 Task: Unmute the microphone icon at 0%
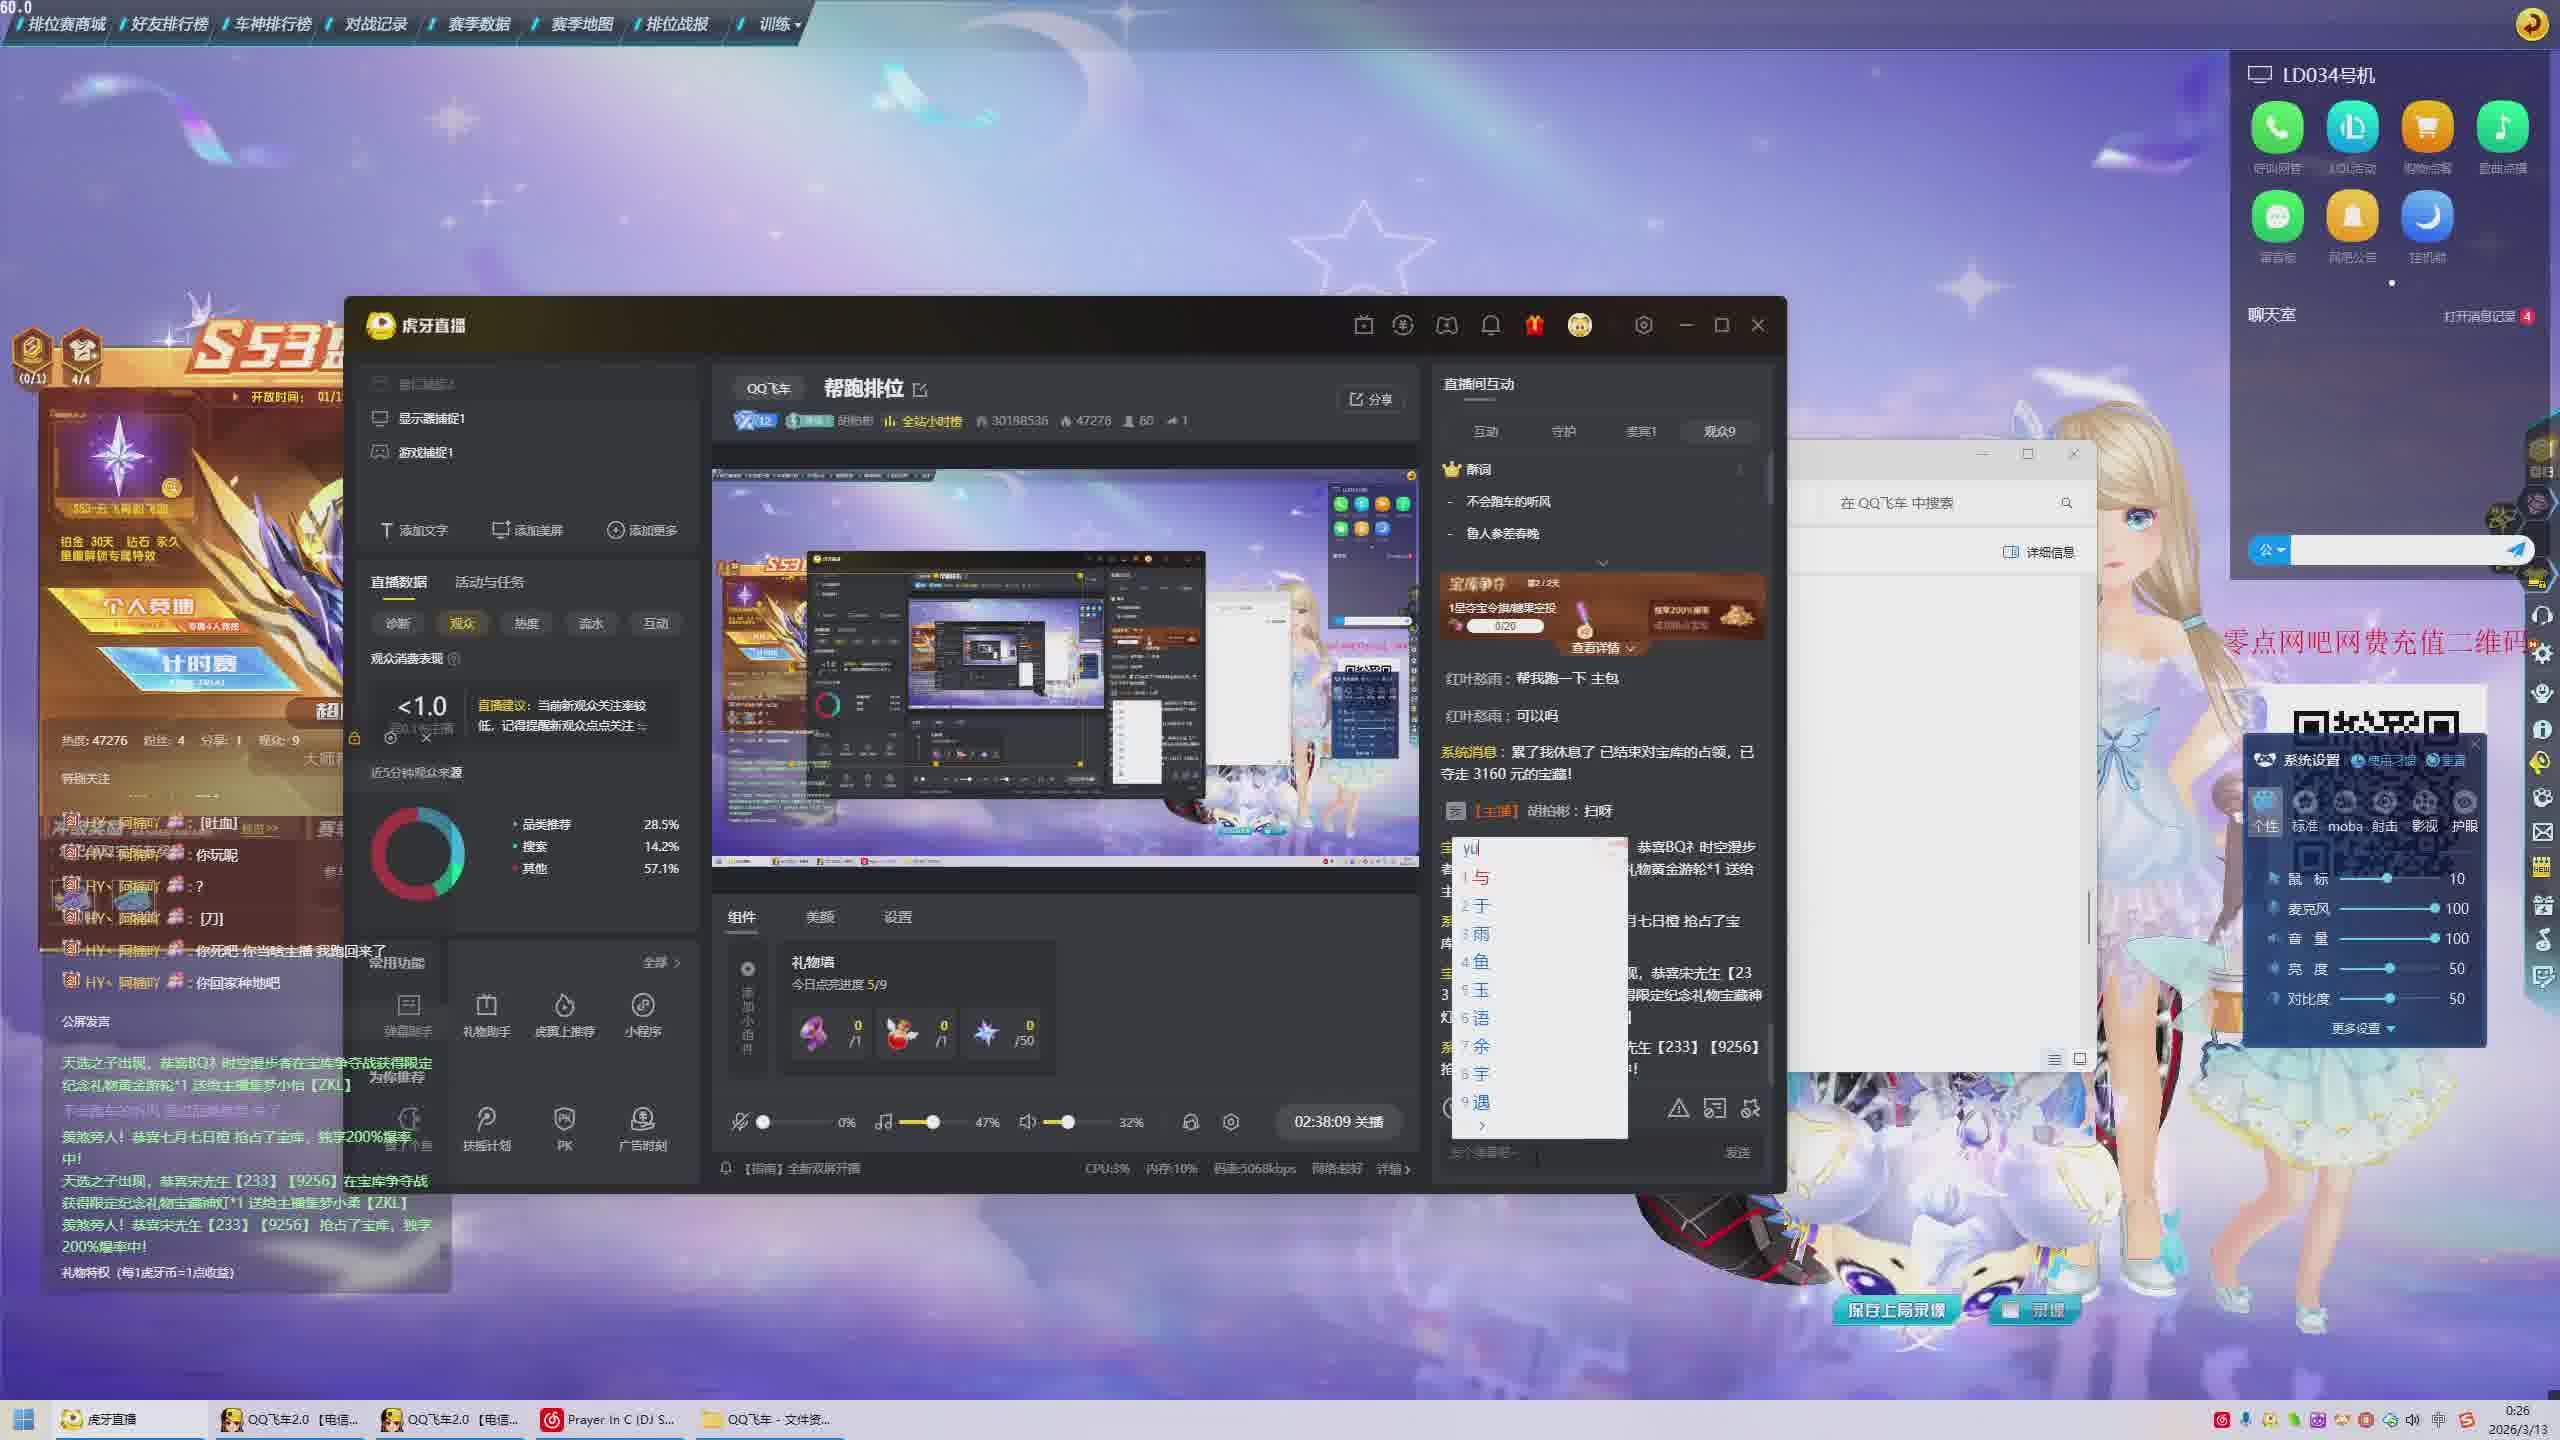tap(740, 1122)
